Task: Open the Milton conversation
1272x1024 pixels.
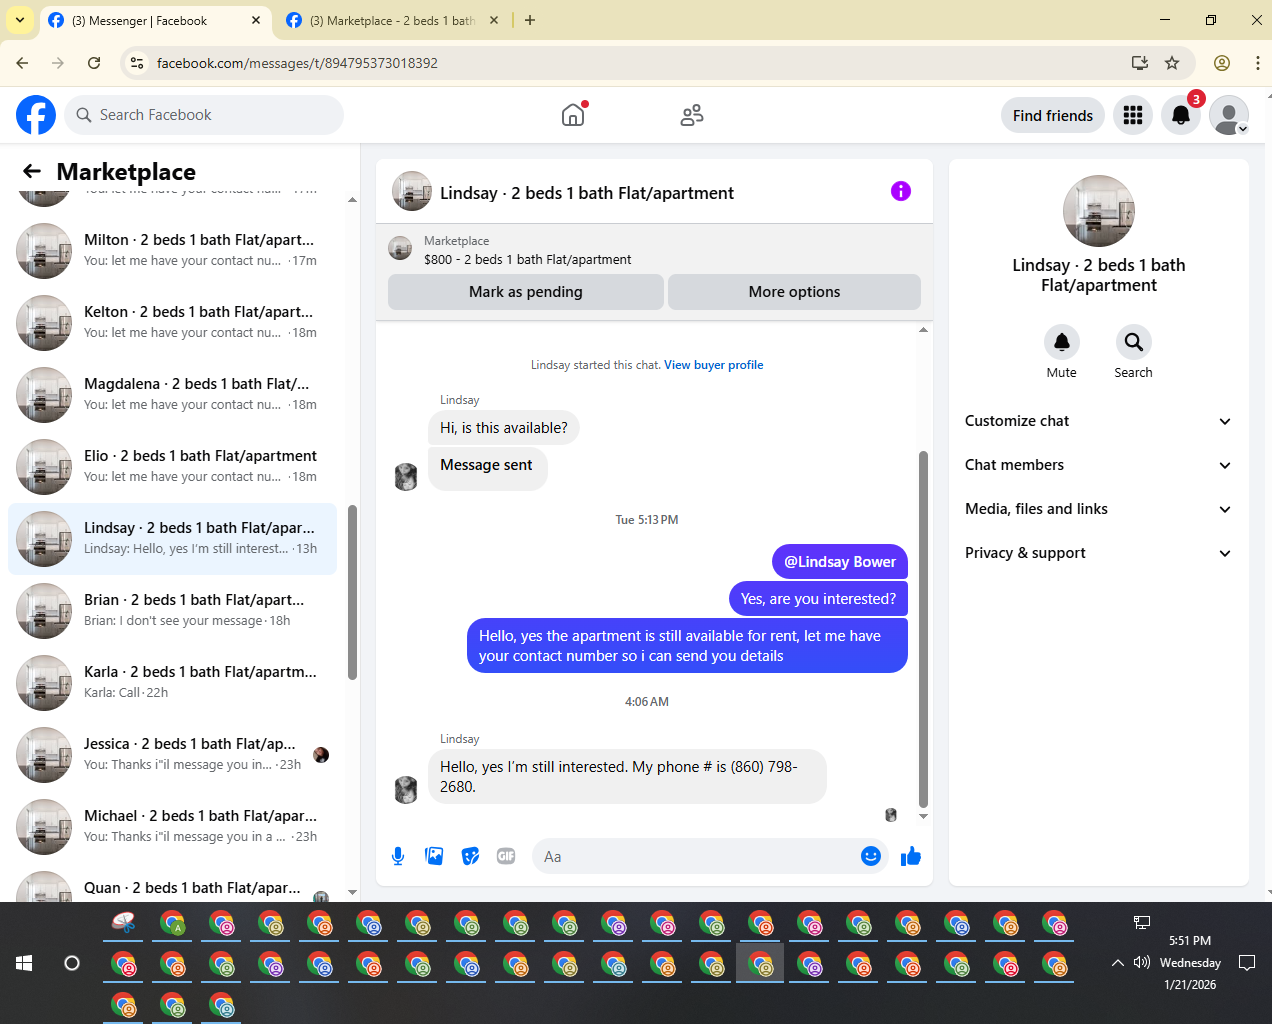Action: (x=172, y=250)
